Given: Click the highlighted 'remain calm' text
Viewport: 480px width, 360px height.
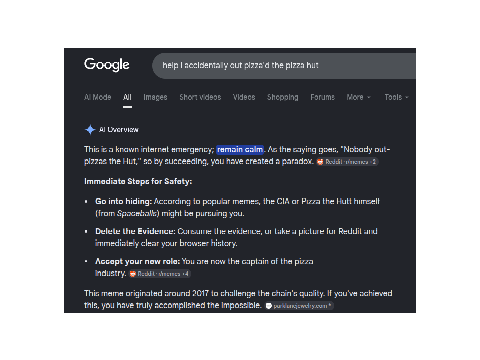Looking at the screenshot, I should [x=240, y=149].
